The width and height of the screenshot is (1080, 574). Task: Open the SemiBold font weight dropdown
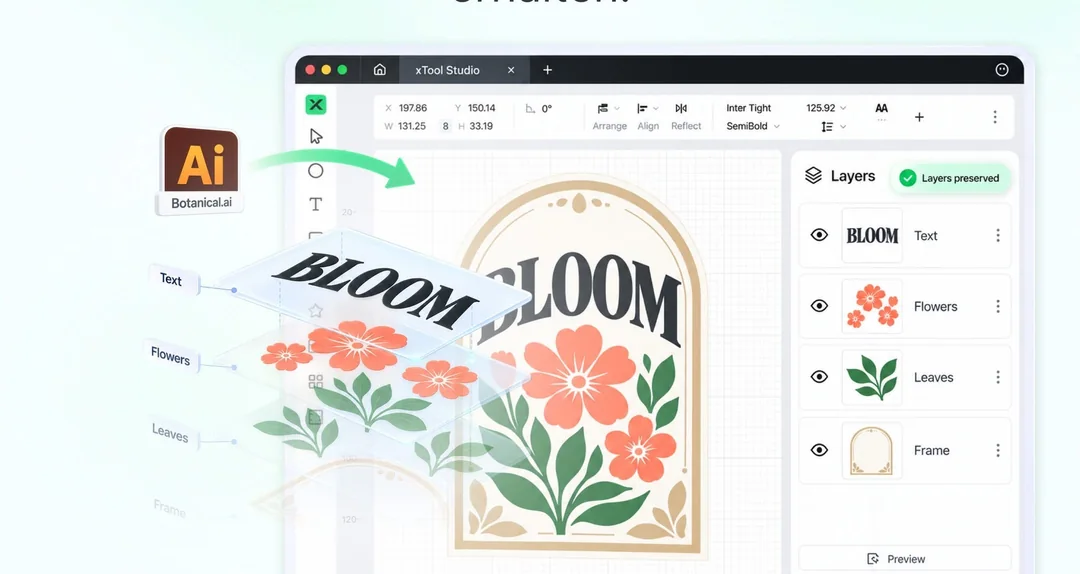click(754, 126)
